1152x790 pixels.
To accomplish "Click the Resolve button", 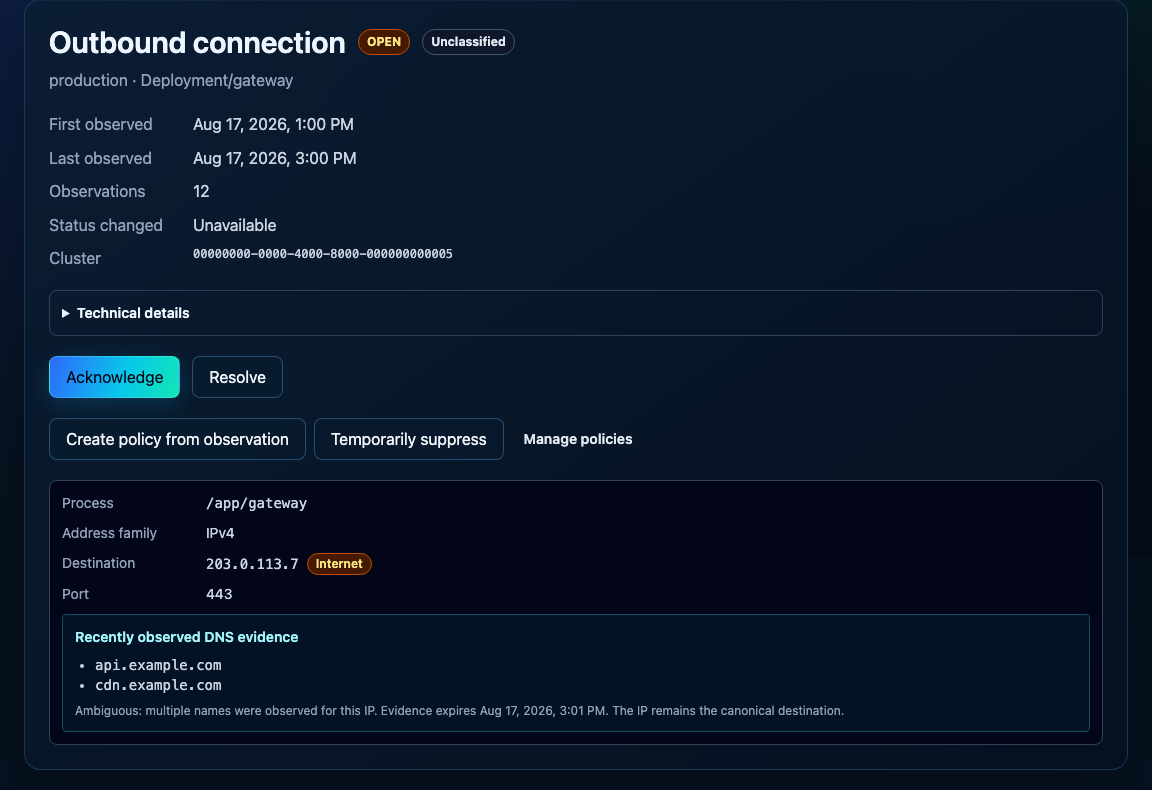I will pyautogui.click(x=237, y=377).
